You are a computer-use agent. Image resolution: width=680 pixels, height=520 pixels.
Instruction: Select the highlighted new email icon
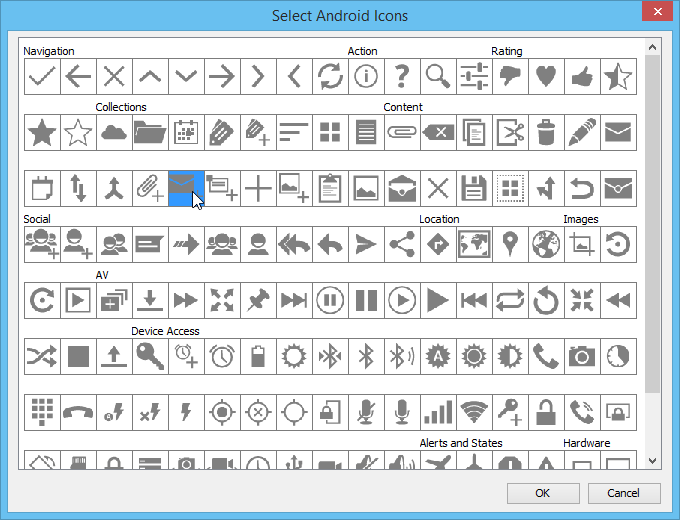(186, 188)
